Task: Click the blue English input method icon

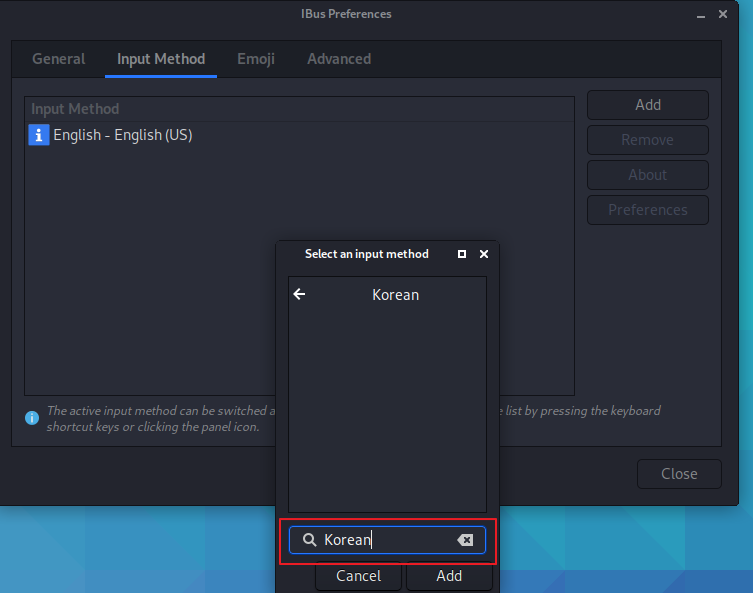Action: tap(39, 135)
